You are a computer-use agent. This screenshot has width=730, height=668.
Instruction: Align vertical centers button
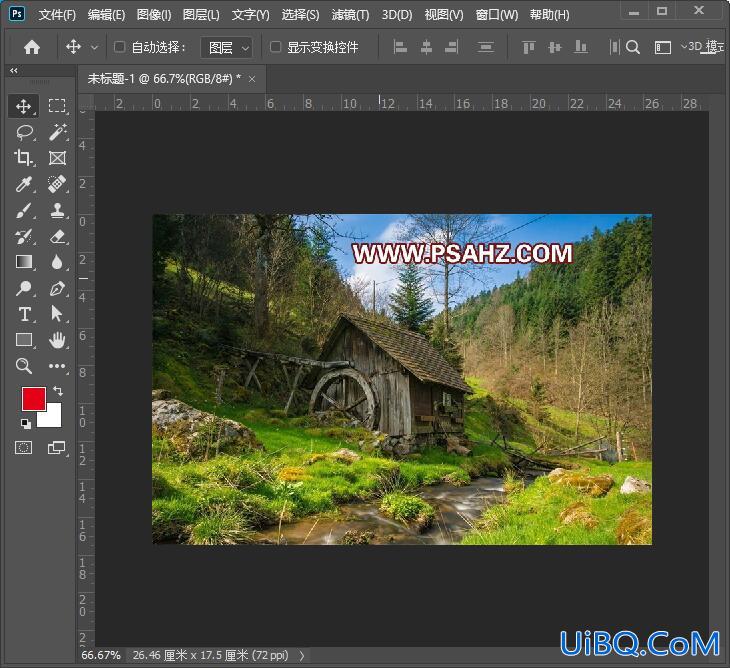coord(554,47)
